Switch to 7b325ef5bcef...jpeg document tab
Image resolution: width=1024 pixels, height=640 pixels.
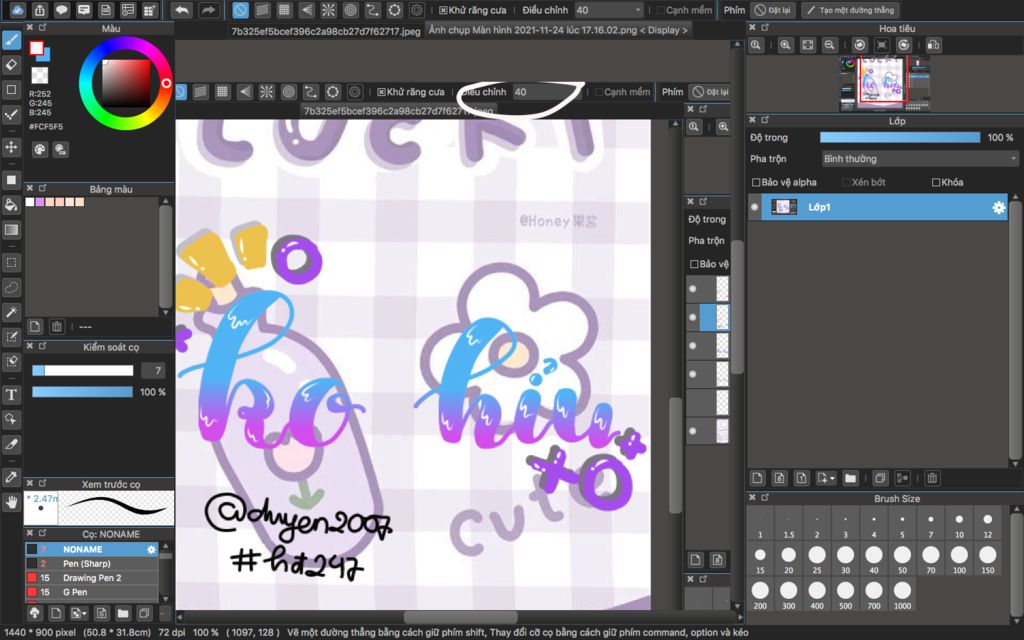326,31
